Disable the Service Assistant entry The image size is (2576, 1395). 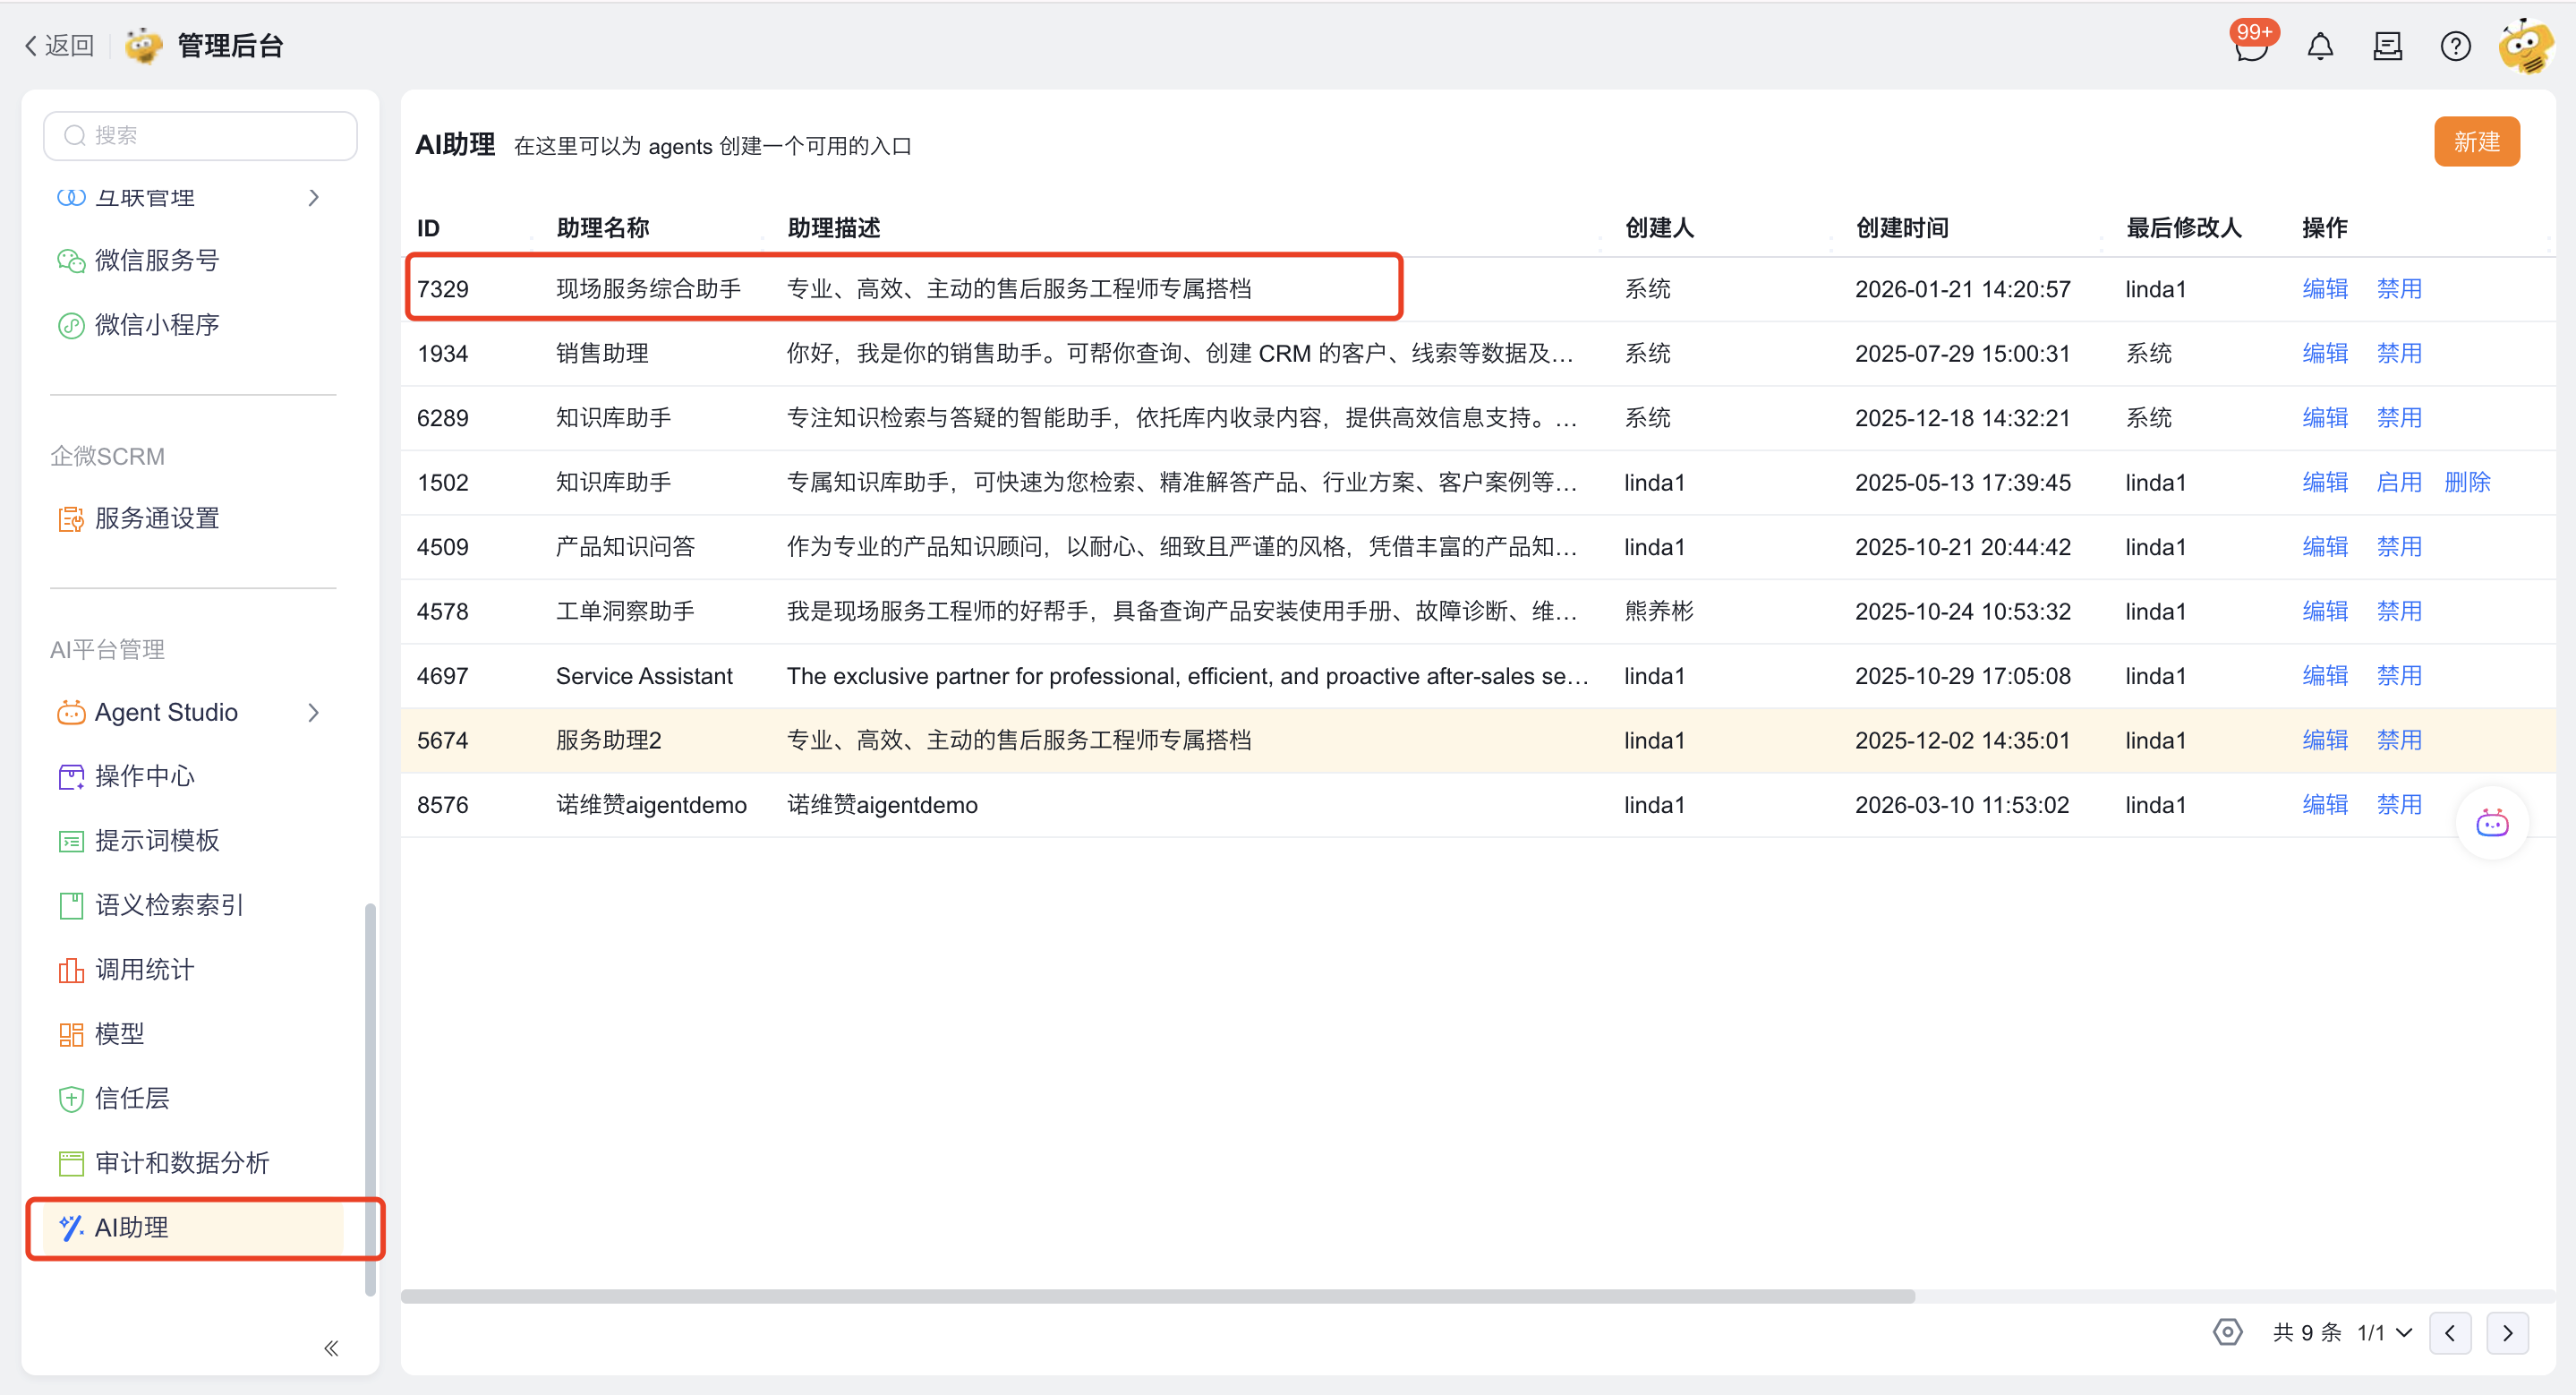tap(2398, 675)
